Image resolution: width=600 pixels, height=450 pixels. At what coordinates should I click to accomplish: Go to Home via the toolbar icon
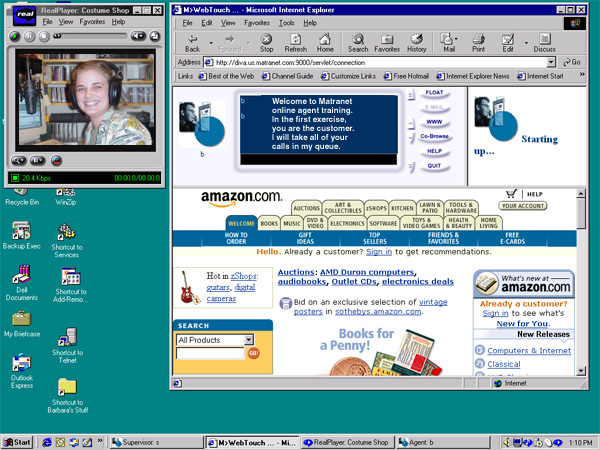click(x=325, y=43)
